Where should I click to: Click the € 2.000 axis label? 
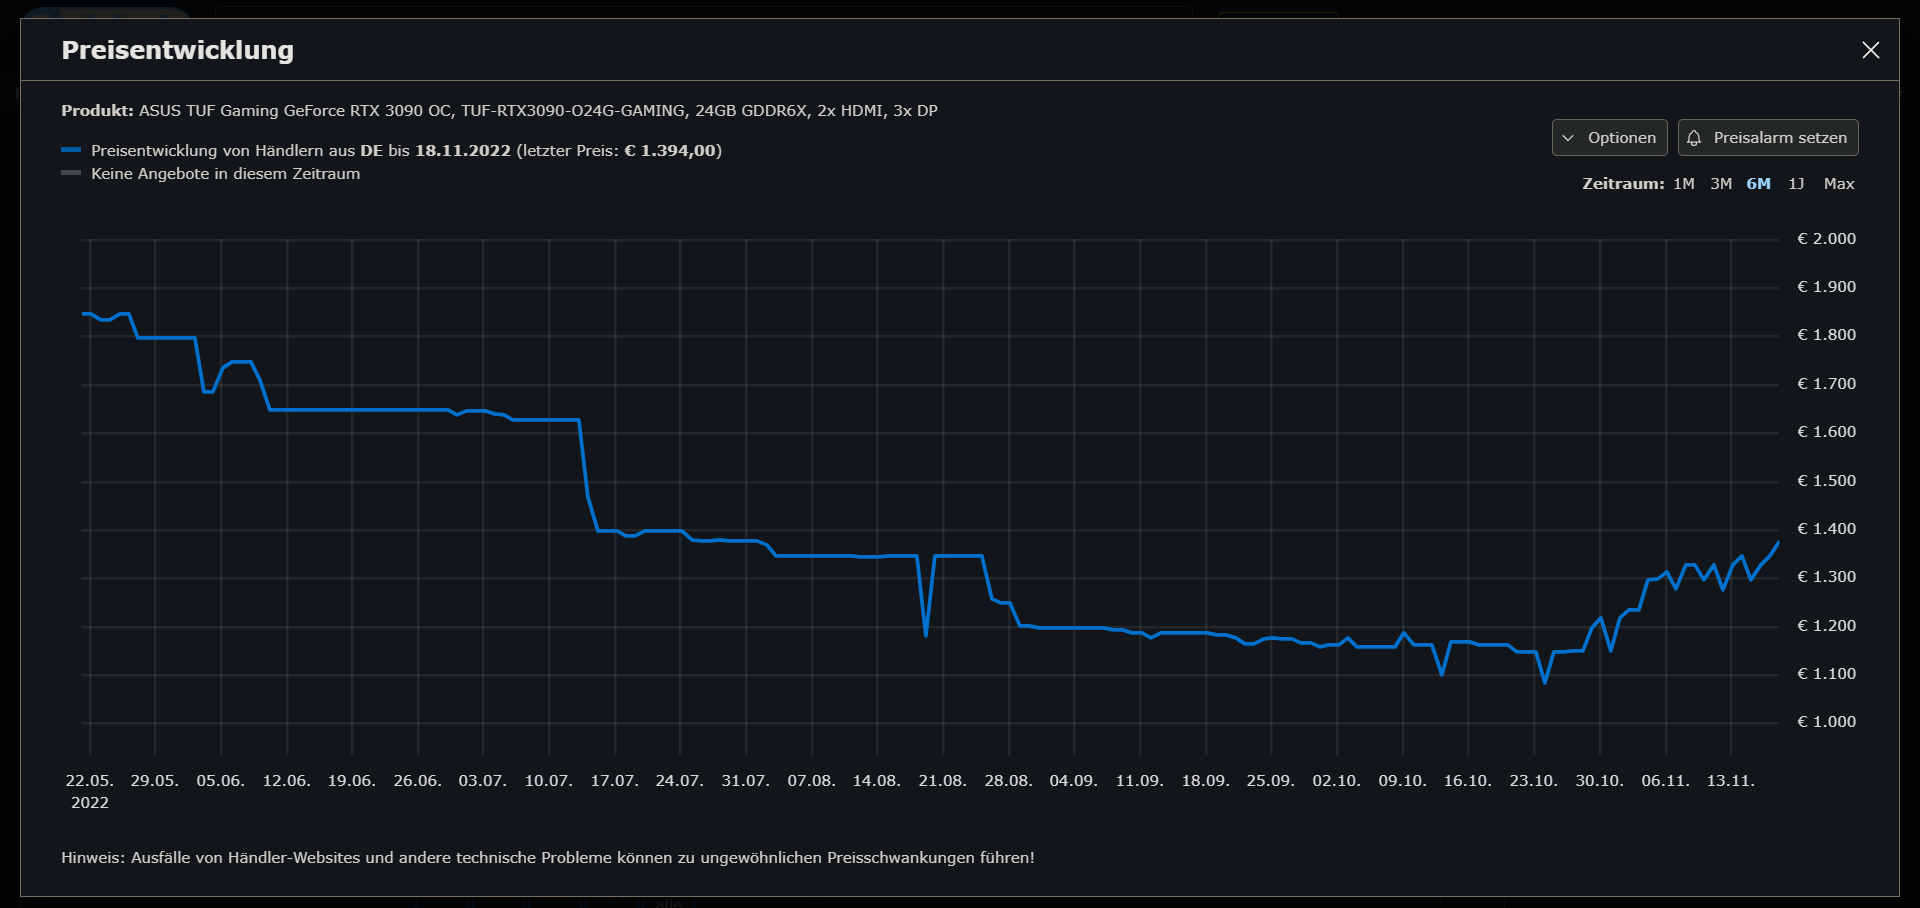tap(1828, 239)
